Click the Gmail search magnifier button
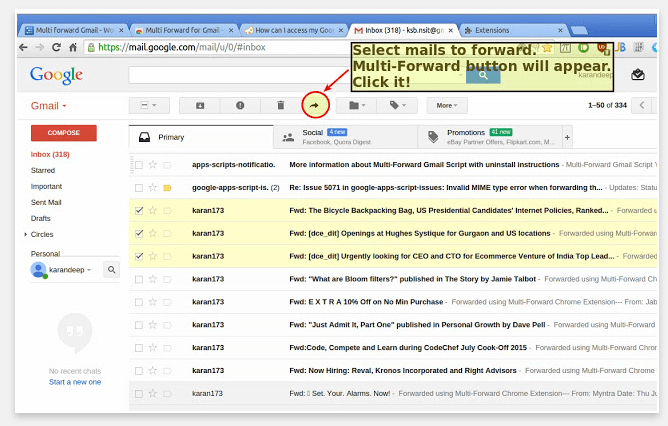Viewport: 668px width, 426px height. click(483, 75)
